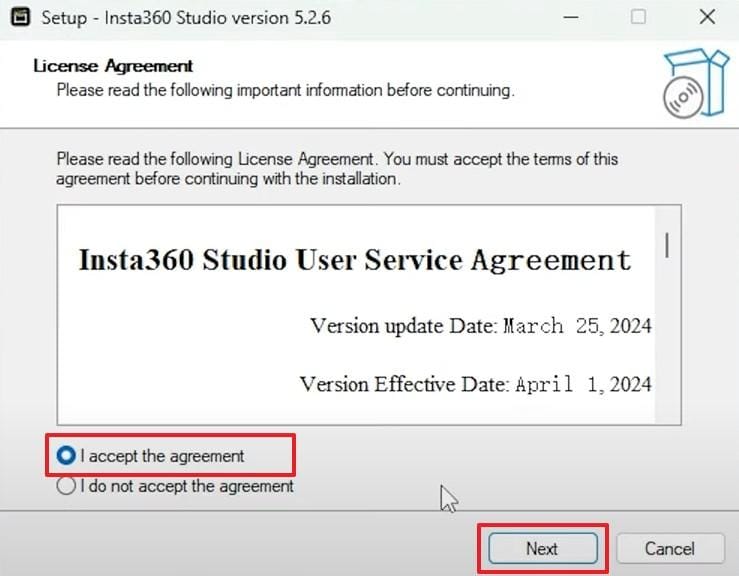This screenshot has height=576, width=739.
Task: Click "Version update Date: March 25, 2024" line
Action: coord(481,326)
